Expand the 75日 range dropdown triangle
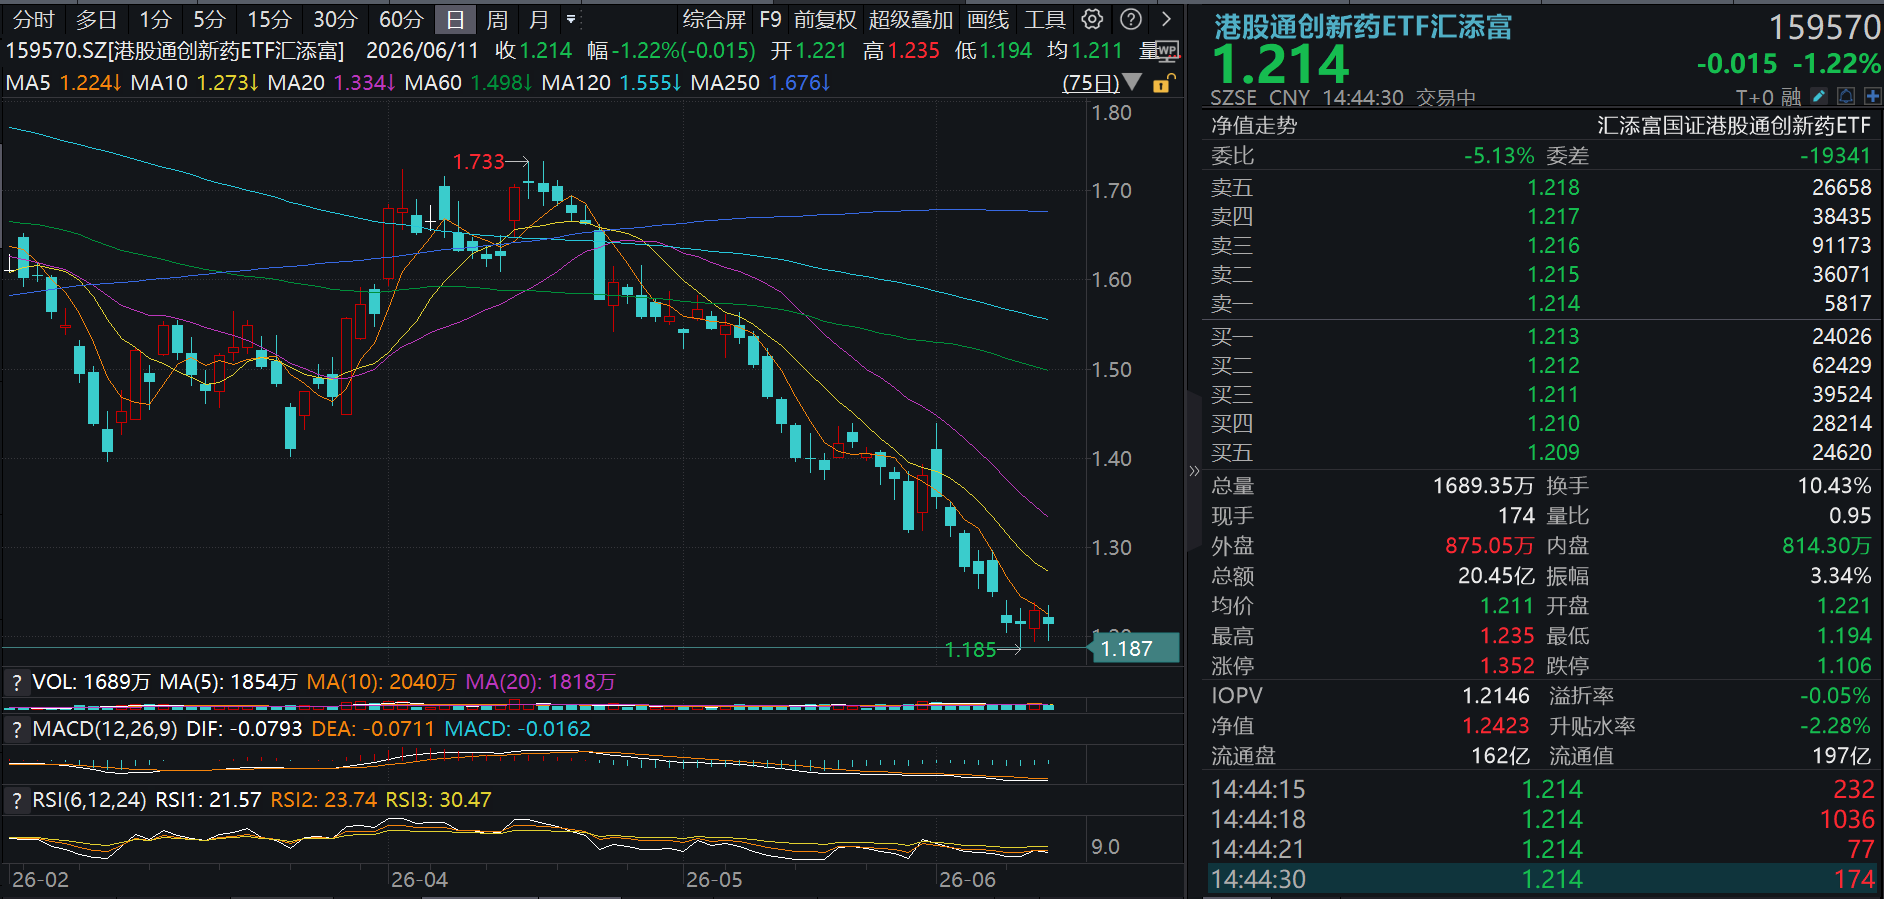 point(1131,82)
